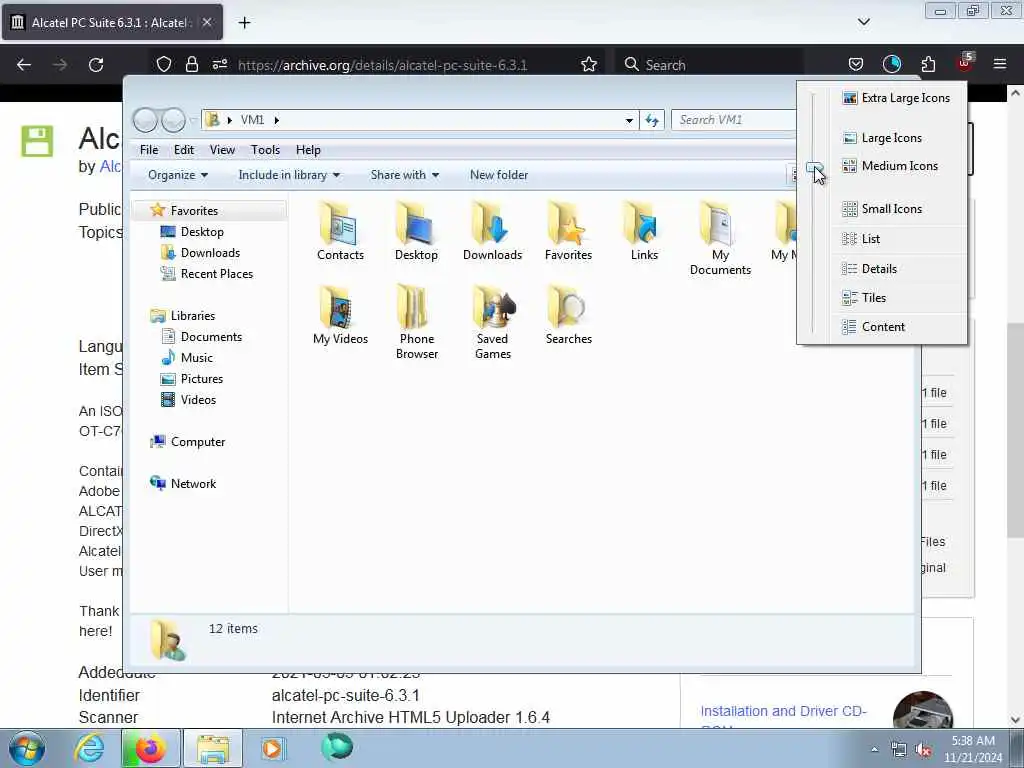Viewport: 1024px width, 768px height.
Task: Open the Firefox hamburger menu
Action: click(1000, 64)
